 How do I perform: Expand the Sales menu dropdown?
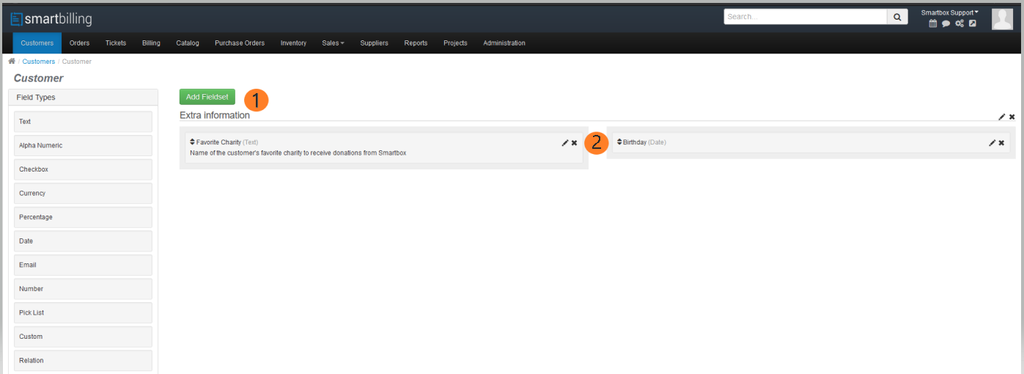[333, 43]
